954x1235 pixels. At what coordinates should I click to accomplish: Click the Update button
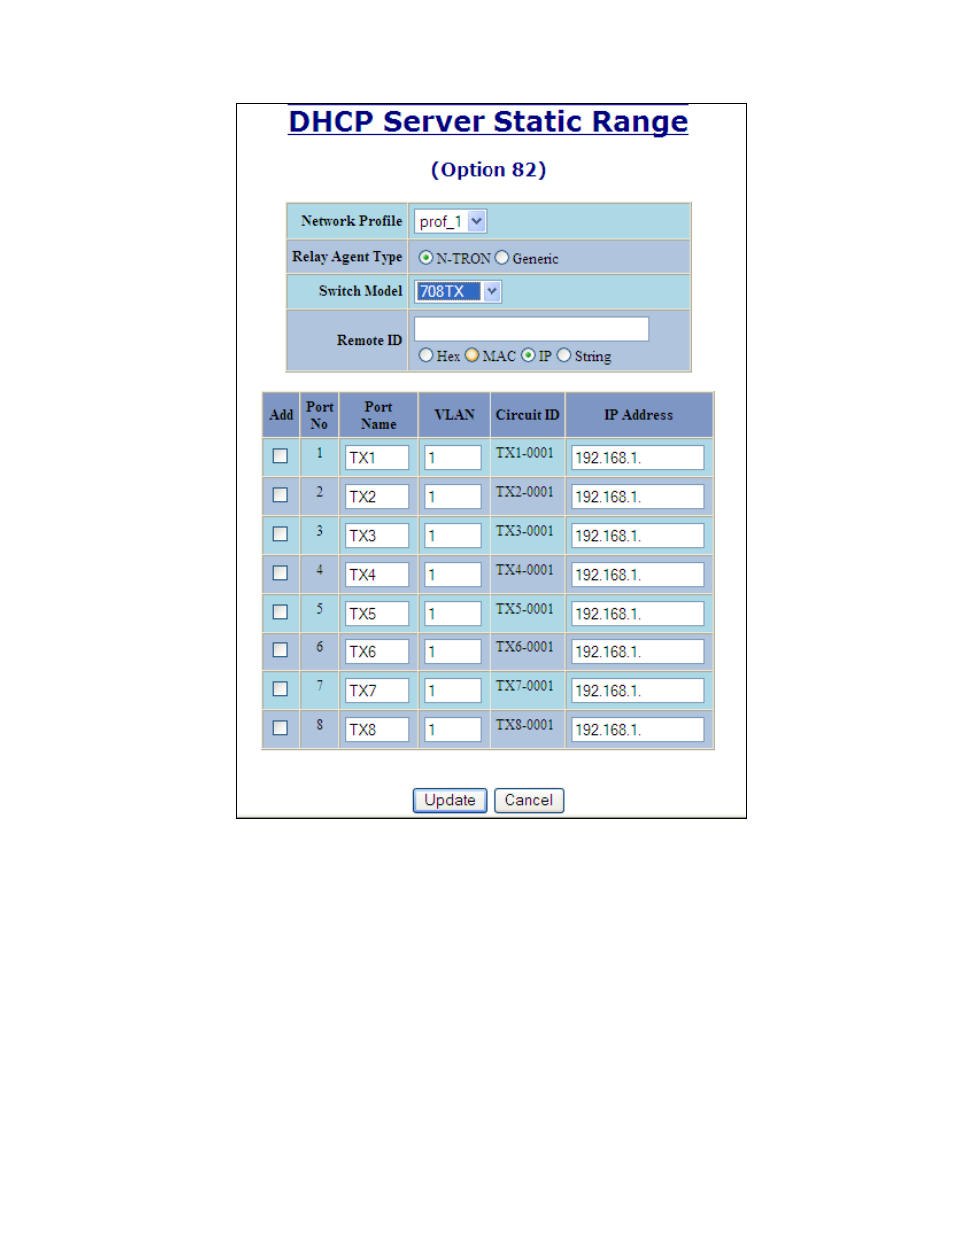tap(450, 800)
